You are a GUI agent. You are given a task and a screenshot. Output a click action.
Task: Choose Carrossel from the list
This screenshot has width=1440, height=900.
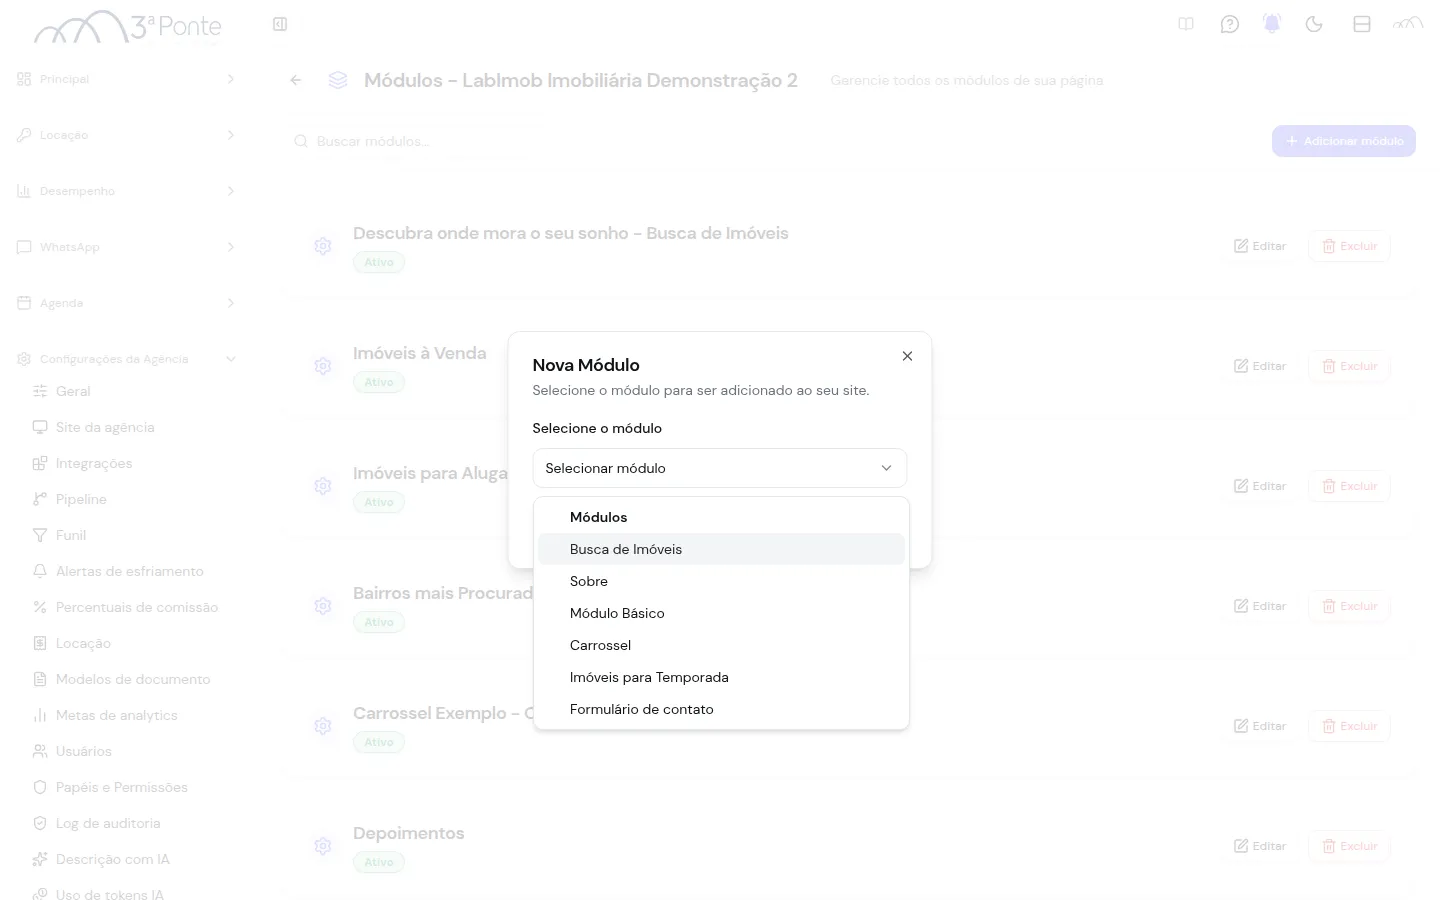pyautogui.click(x=721, y=645)
